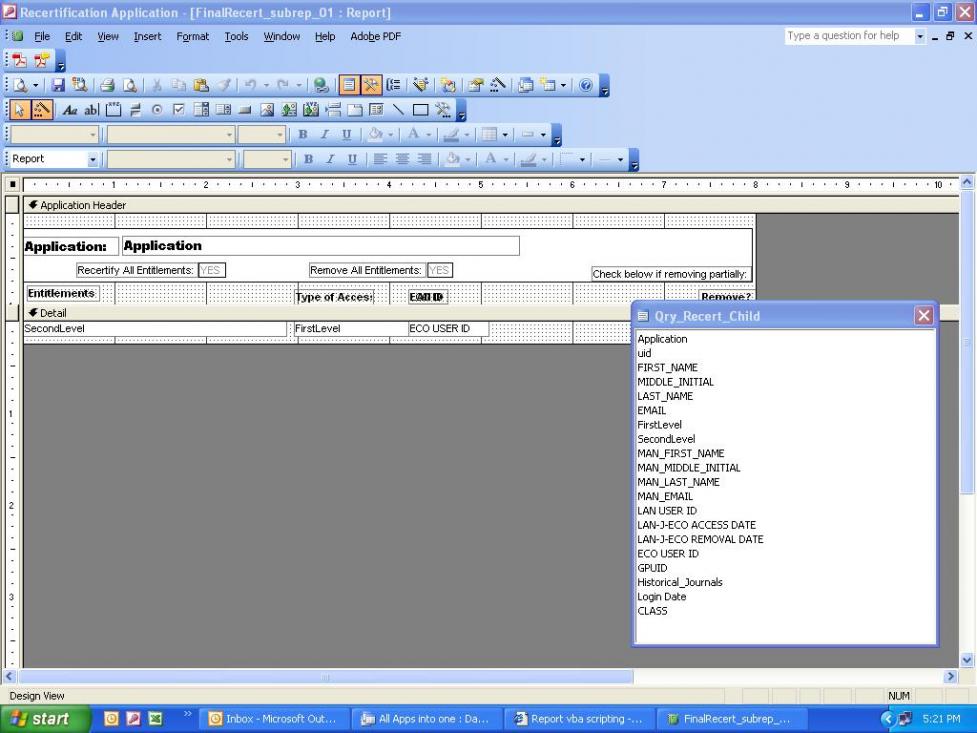Switch to All Apps into one taskbar button

tap(426, 719)
